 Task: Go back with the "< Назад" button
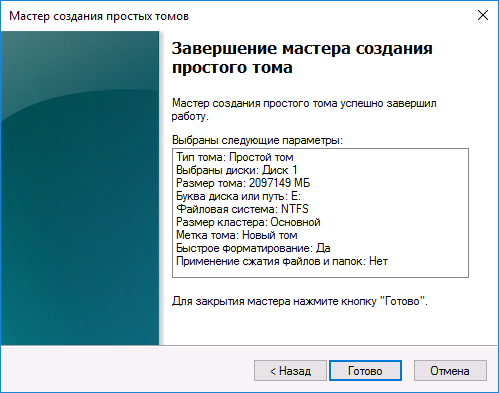coord(290,370)
